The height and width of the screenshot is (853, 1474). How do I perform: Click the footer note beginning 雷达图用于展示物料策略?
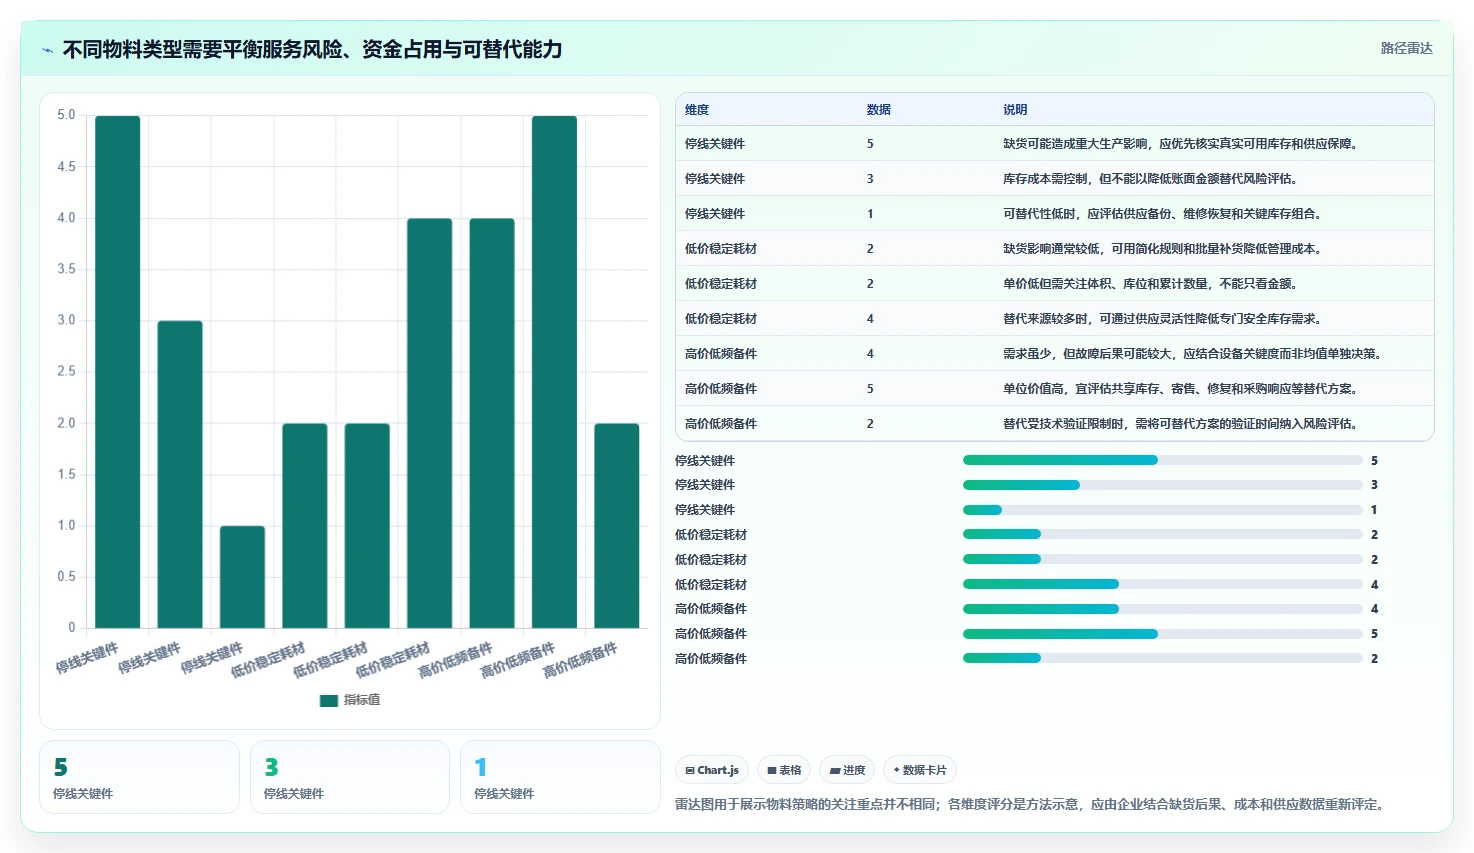pyautogui.click(x=1032, y=804)
